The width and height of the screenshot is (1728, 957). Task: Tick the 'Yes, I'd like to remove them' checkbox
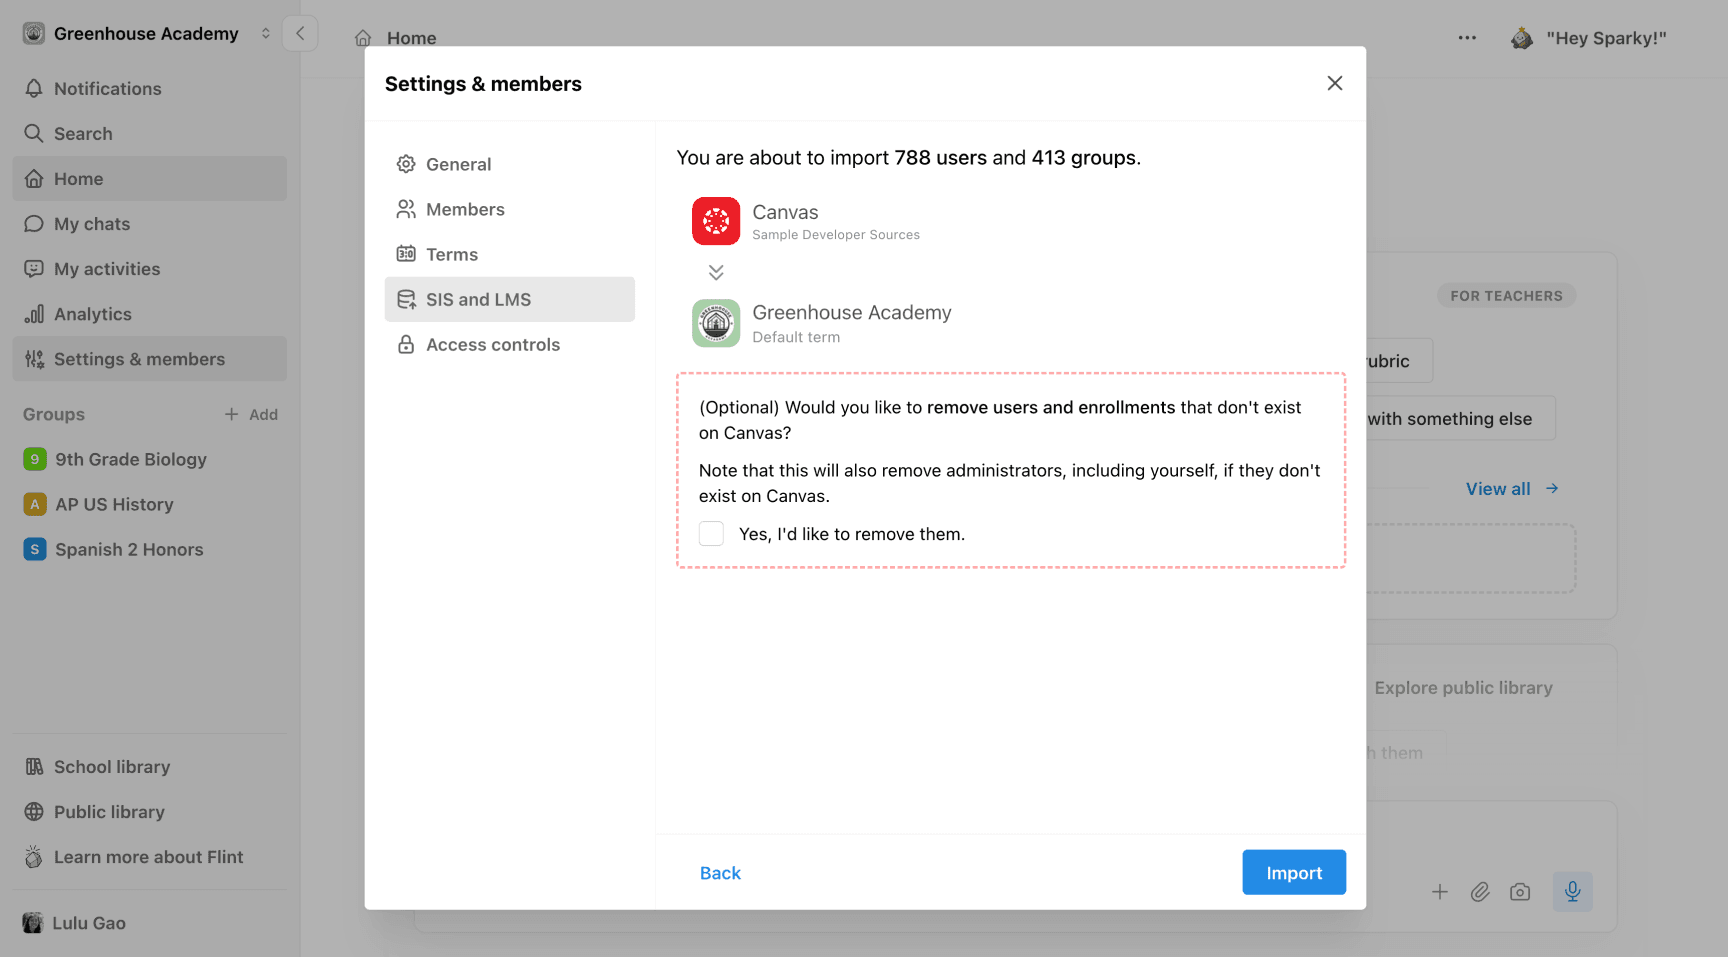(711, 534)
